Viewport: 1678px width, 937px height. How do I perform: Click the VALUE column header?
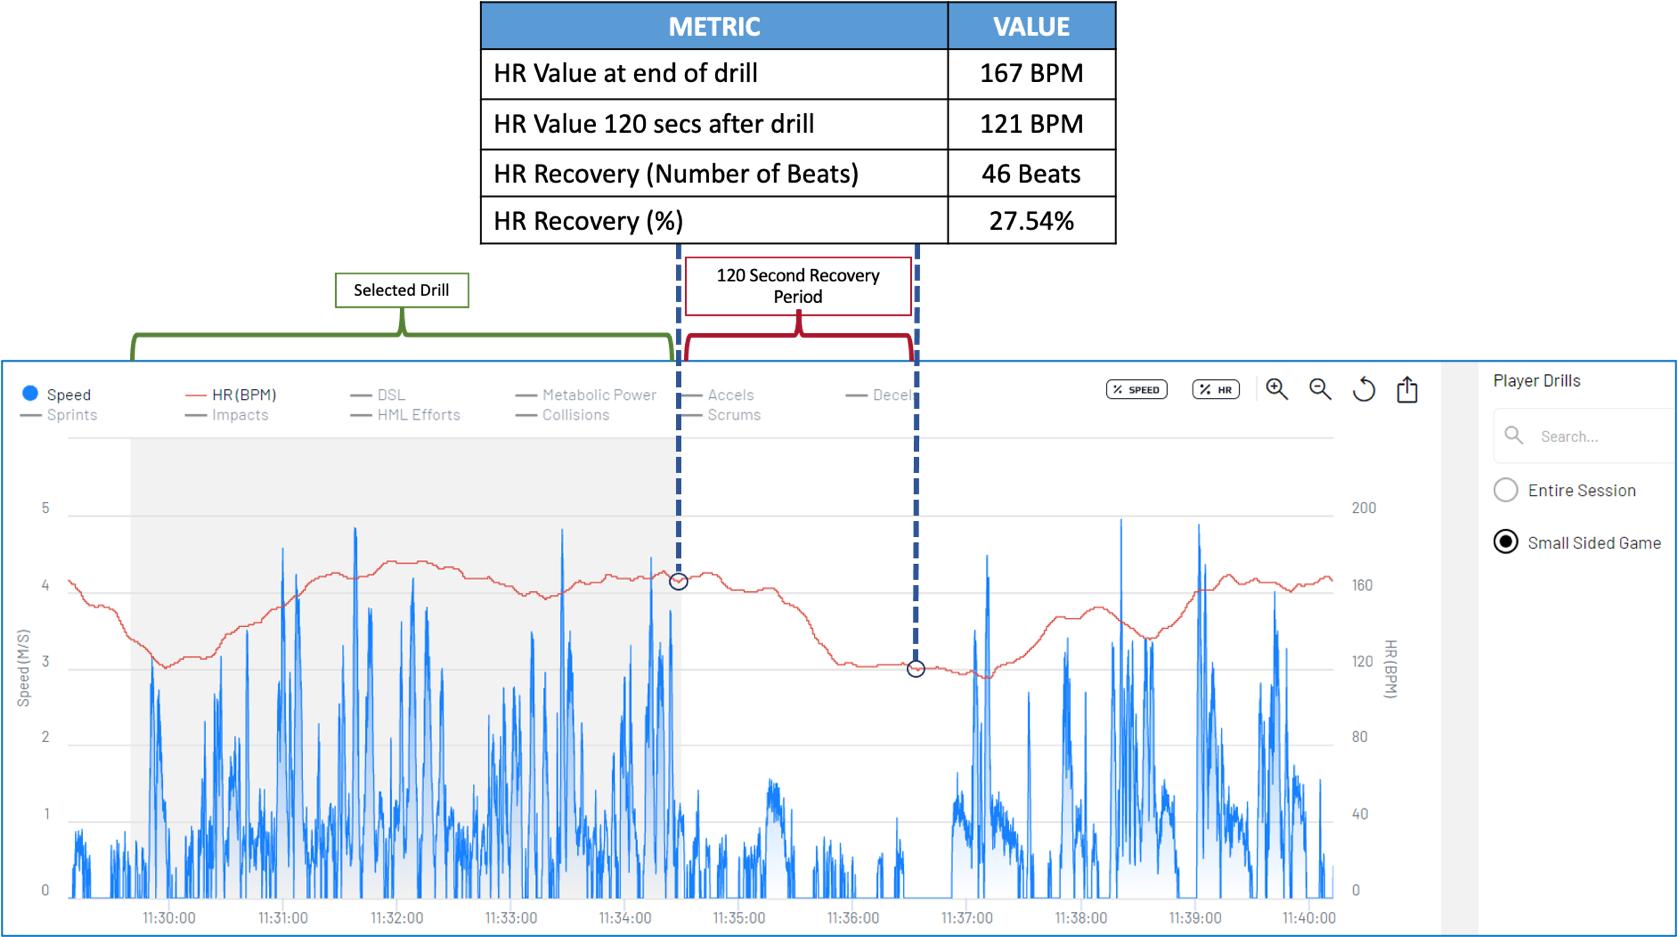[1031, 26]
